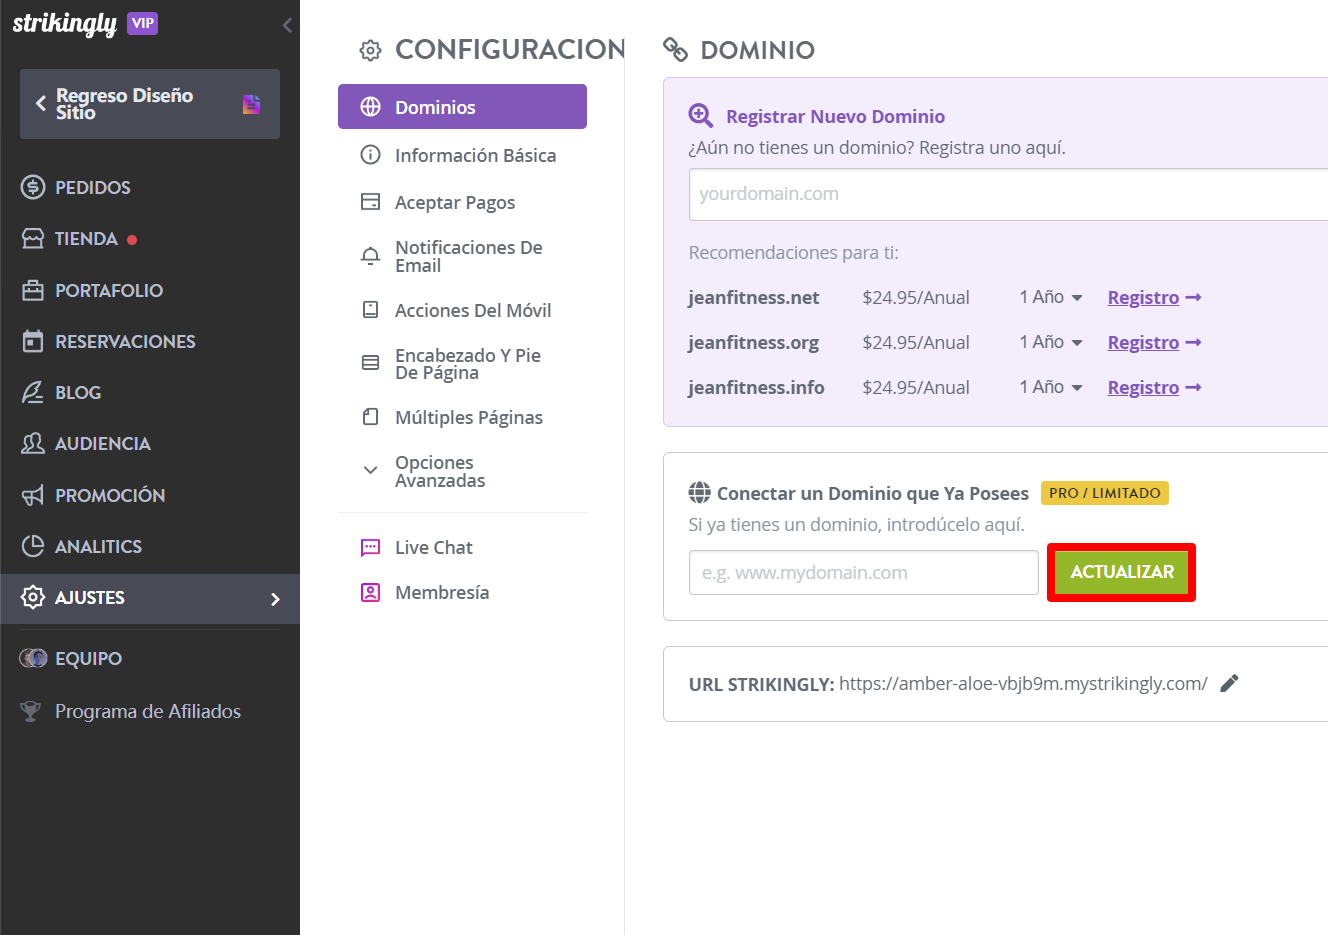The width and height of the screenshot is (1328, 935).
Task: Open PORTAFOLIO section
Action: tap(109, 290)
